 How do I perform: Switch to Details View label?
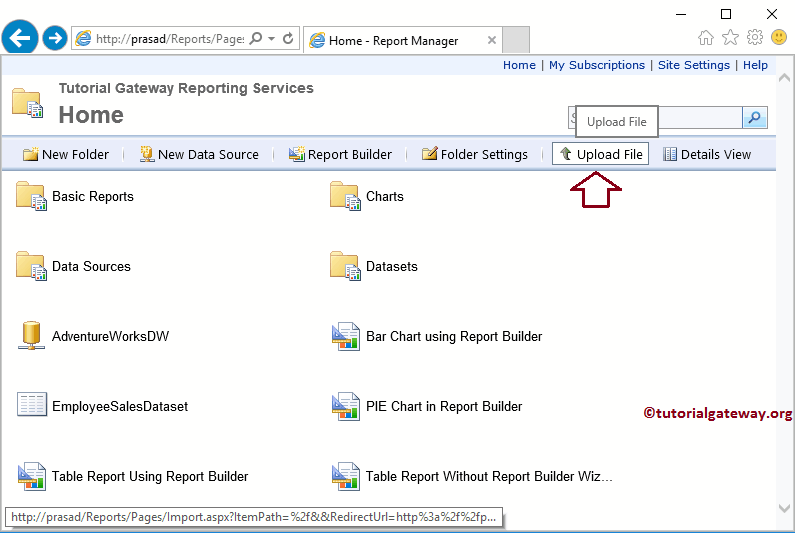tap(715, 154)
